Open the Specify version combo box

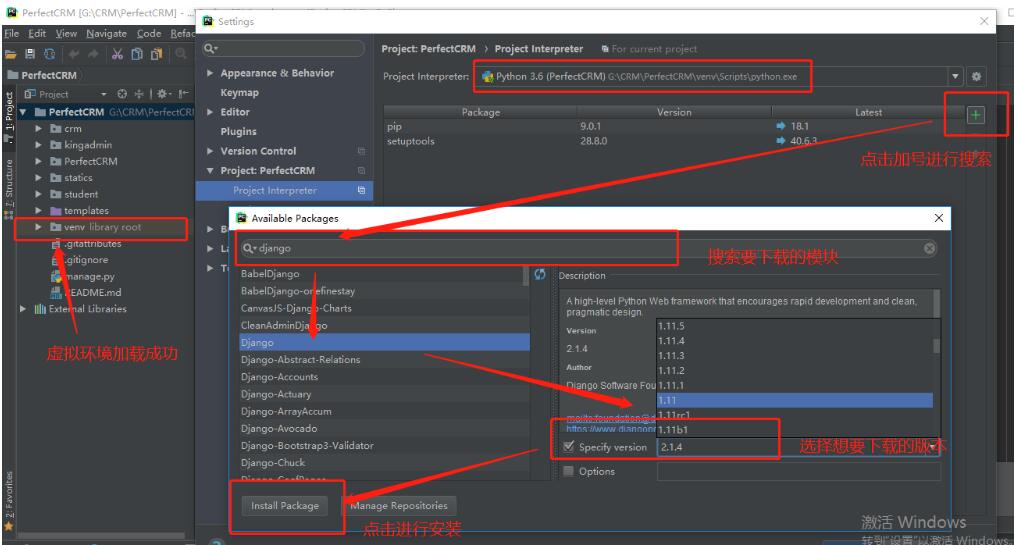(x=798, y=447)
